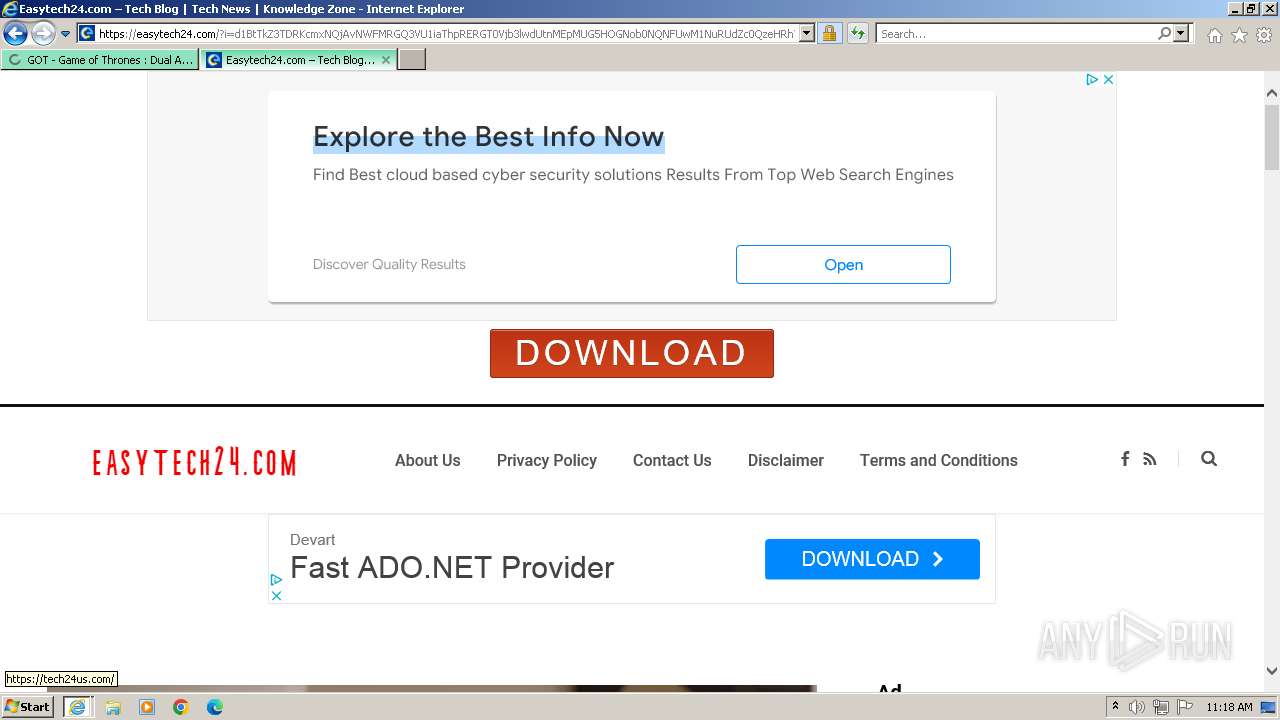1280x720 pixels.
Task: Close the Easytech24.com tab
Action: point(386,60)
